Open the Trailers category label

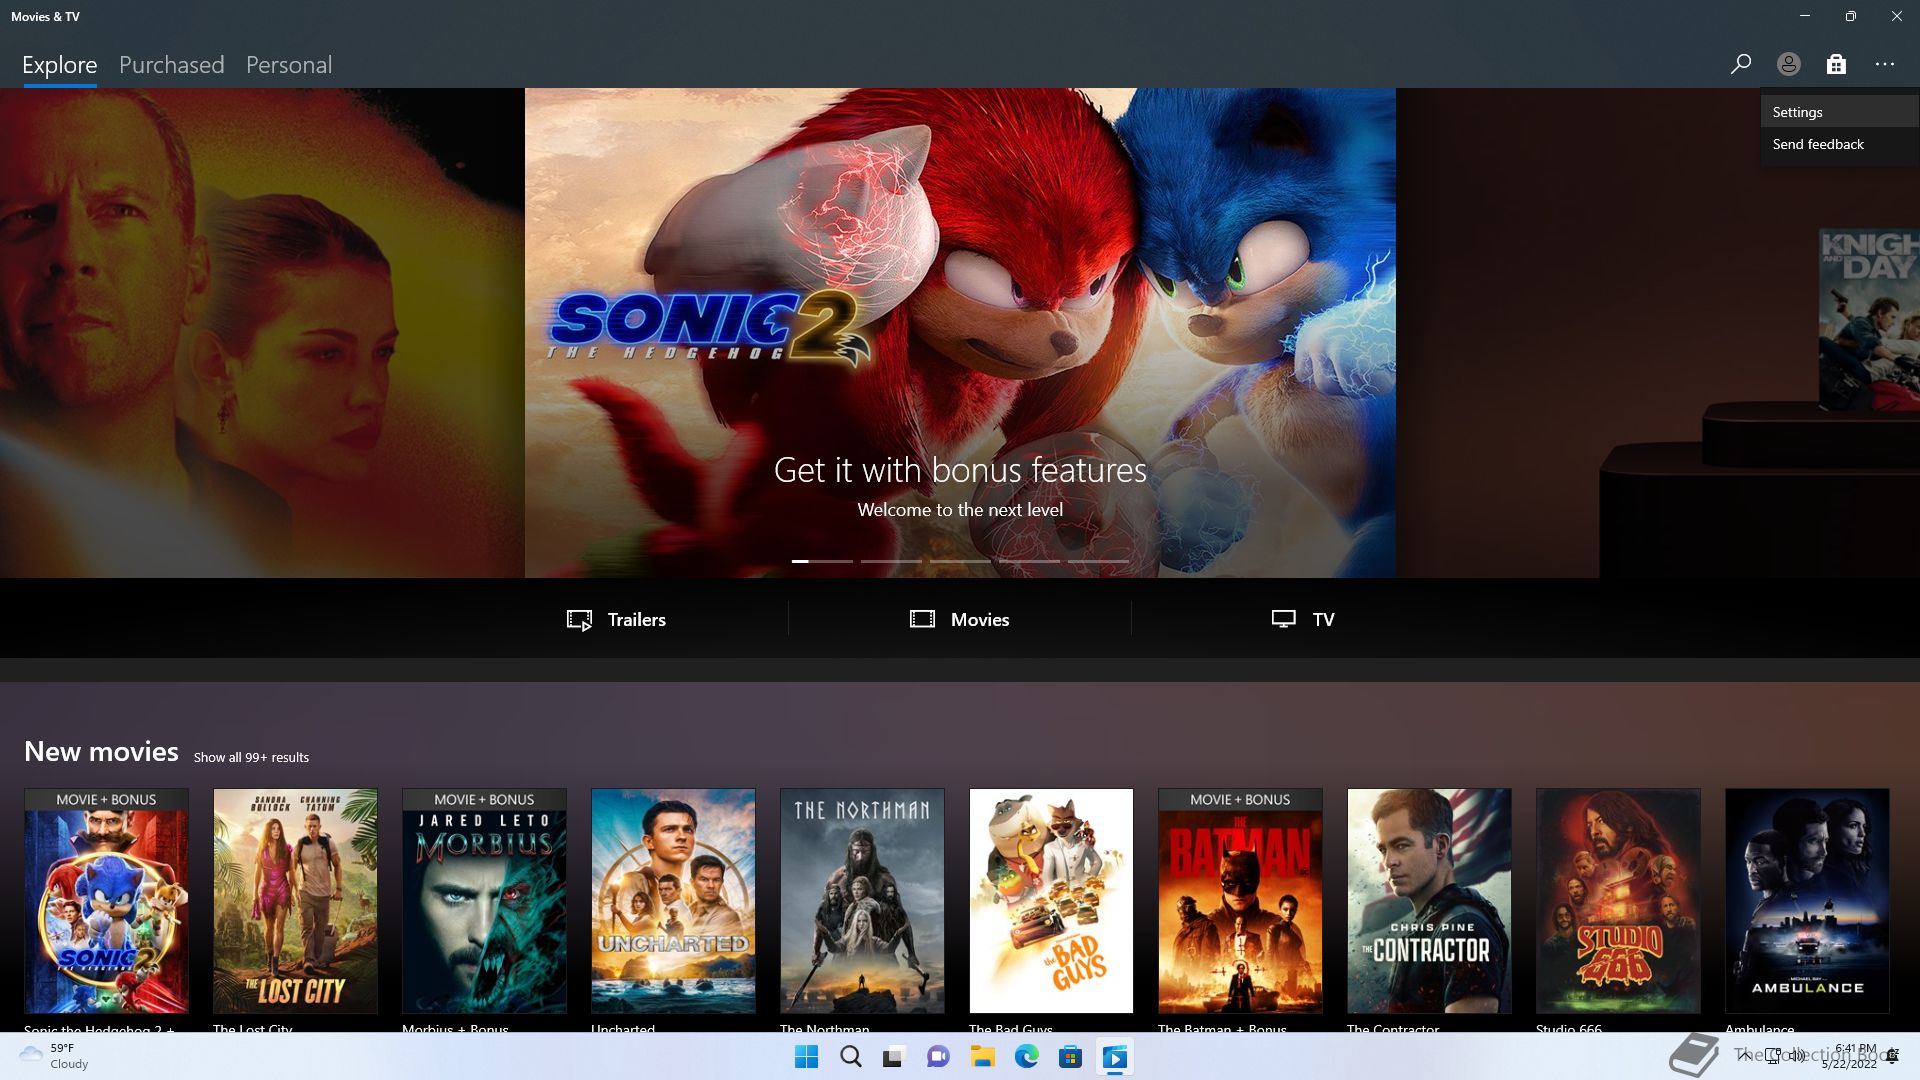(637, 620)
